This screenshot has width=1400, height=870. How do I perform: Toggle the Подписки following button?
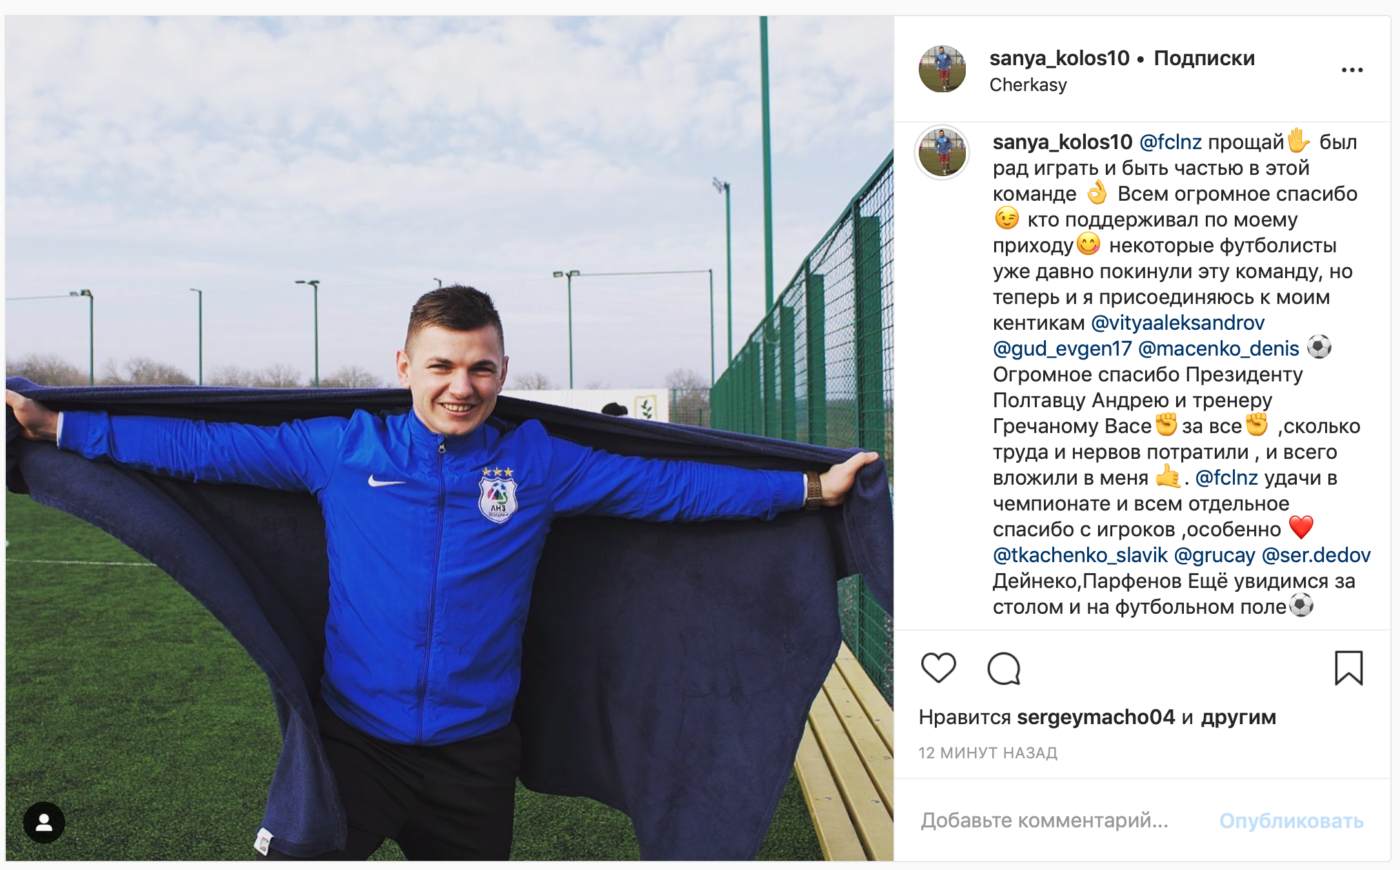coord(1204,58)
